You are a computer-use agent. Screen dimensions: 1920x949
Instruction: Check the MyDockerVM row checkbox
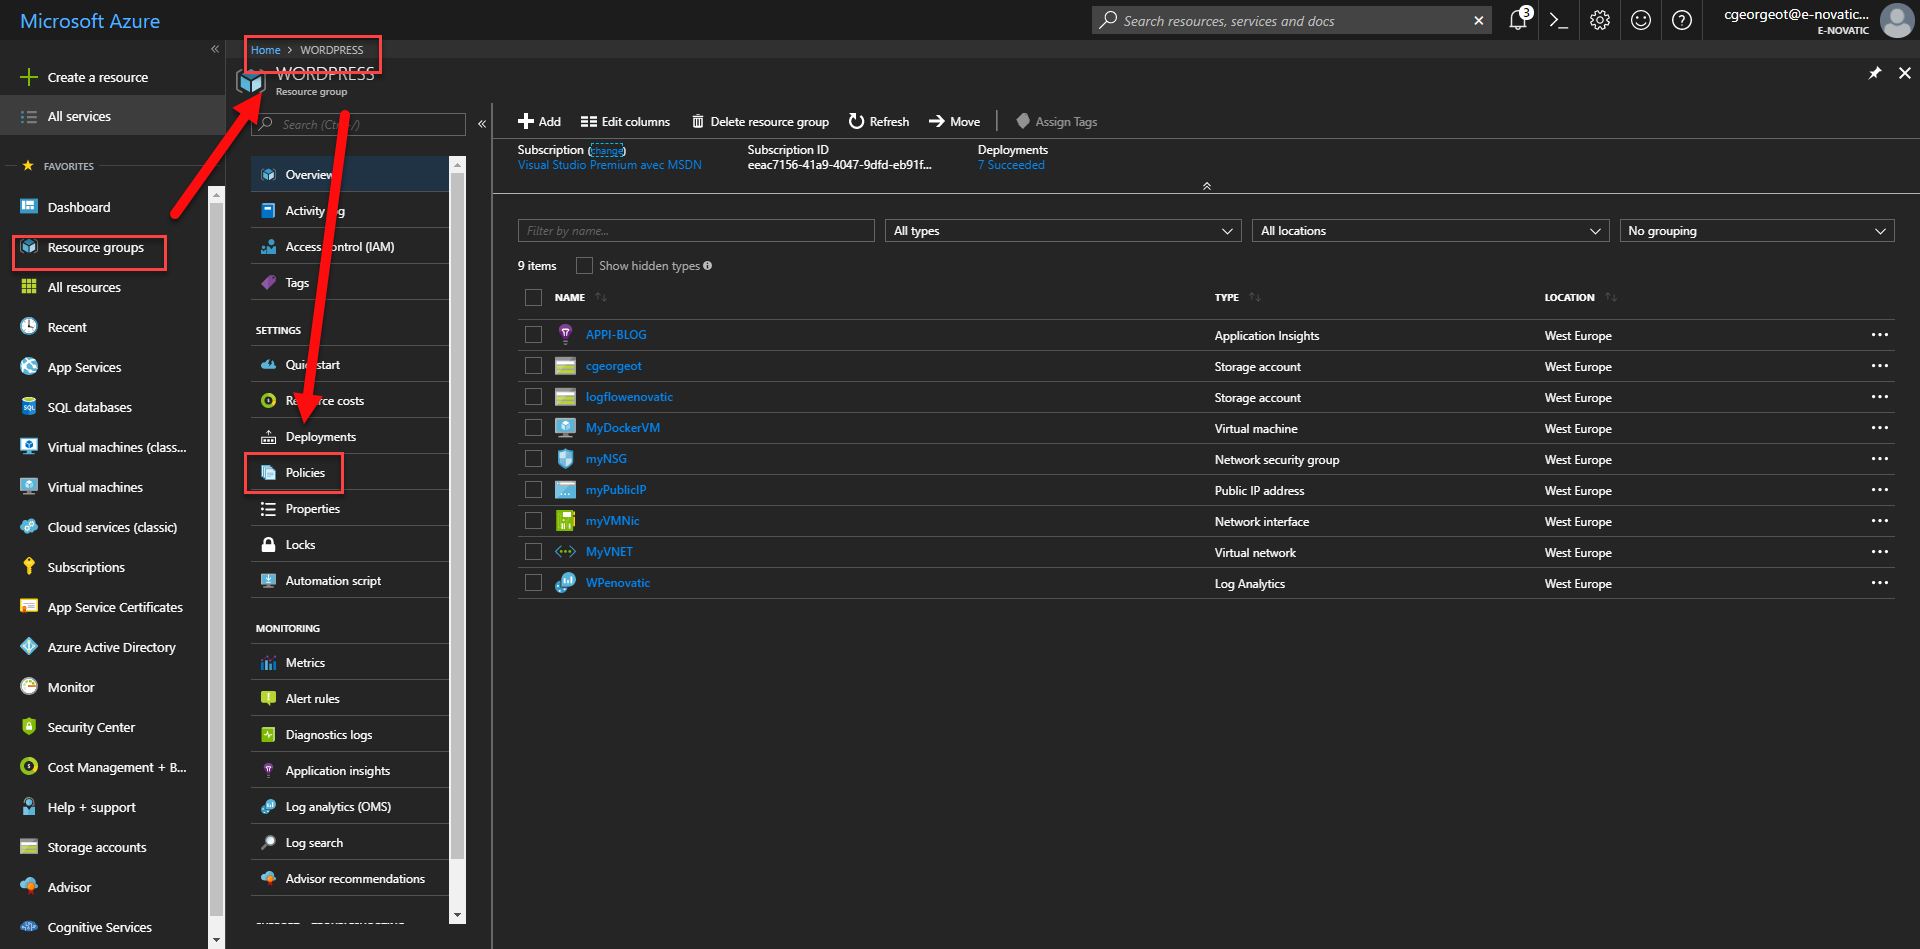click(x=533, y=428)
